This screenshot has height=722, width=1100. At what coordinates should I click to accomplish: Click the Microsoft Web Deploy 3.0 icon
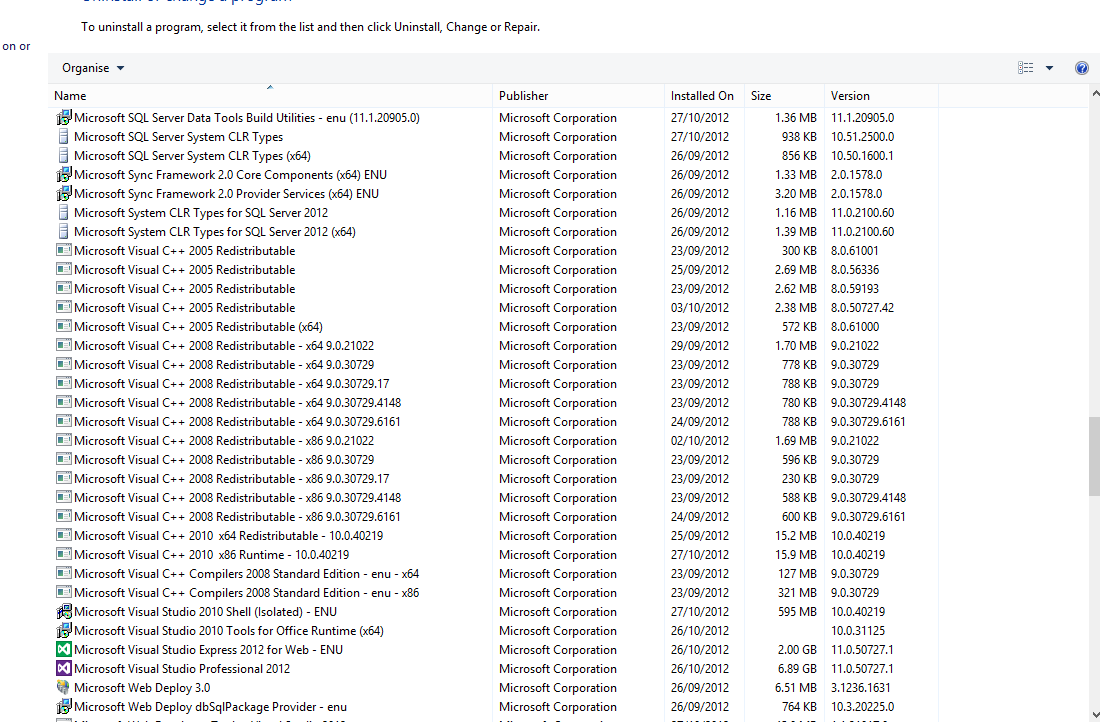coord(64,687)
